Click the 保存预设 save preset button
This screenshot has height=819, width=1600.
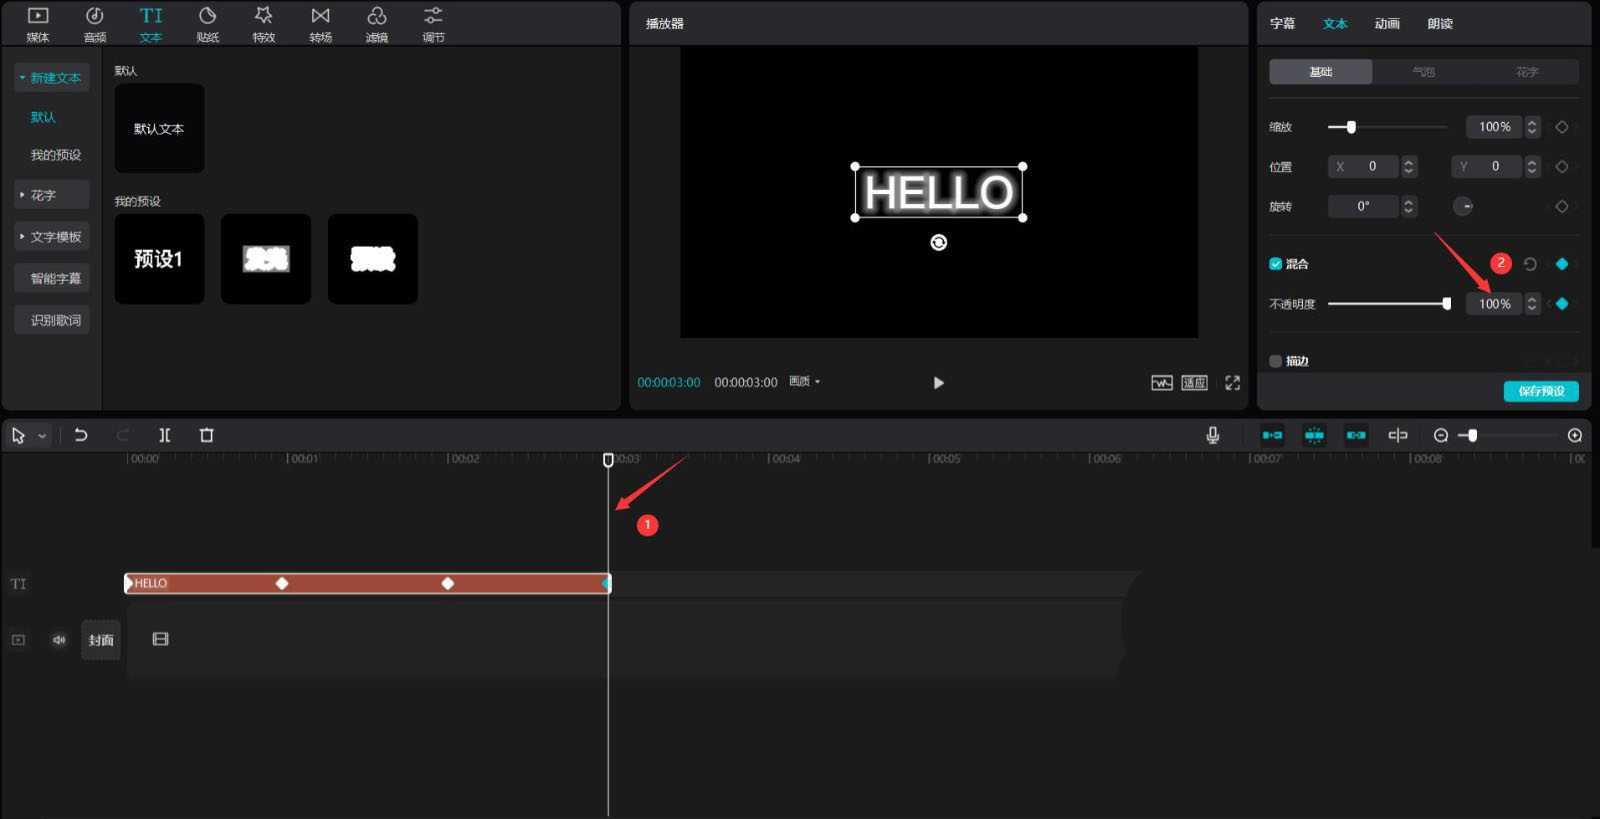1541,391
